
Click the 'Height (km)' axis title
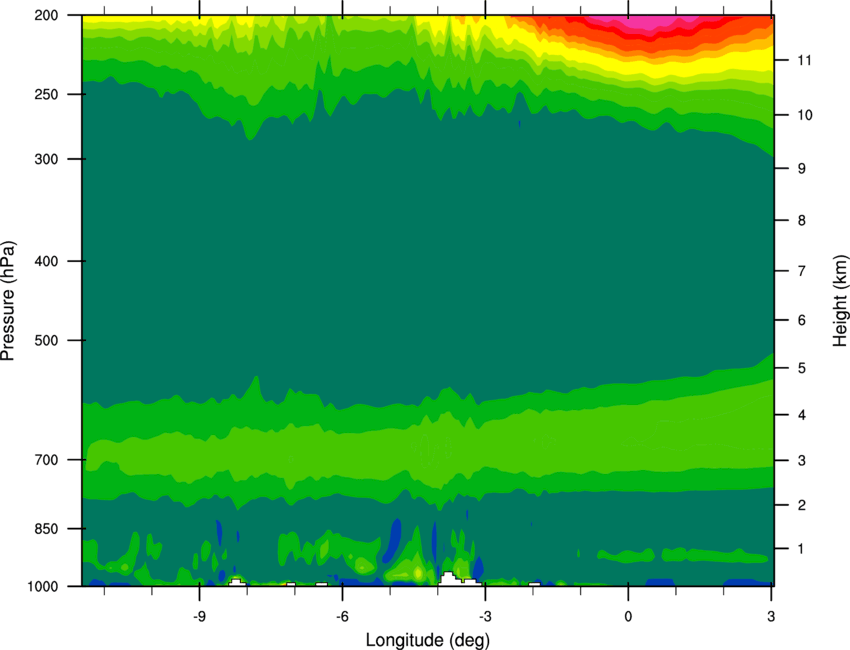840,301
